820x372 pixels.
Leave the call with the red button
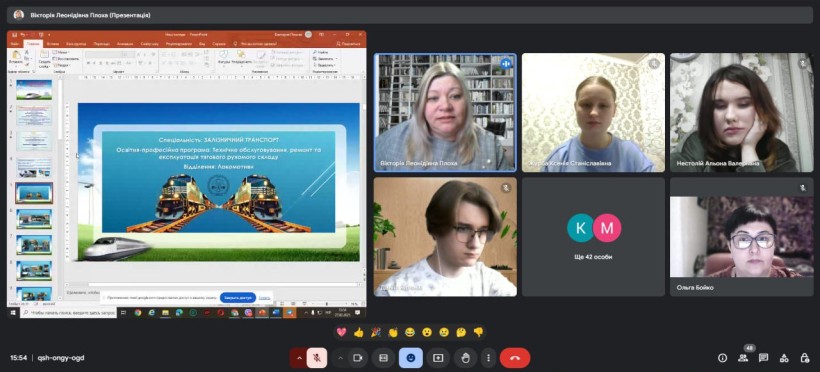click(x=515, y=358)
